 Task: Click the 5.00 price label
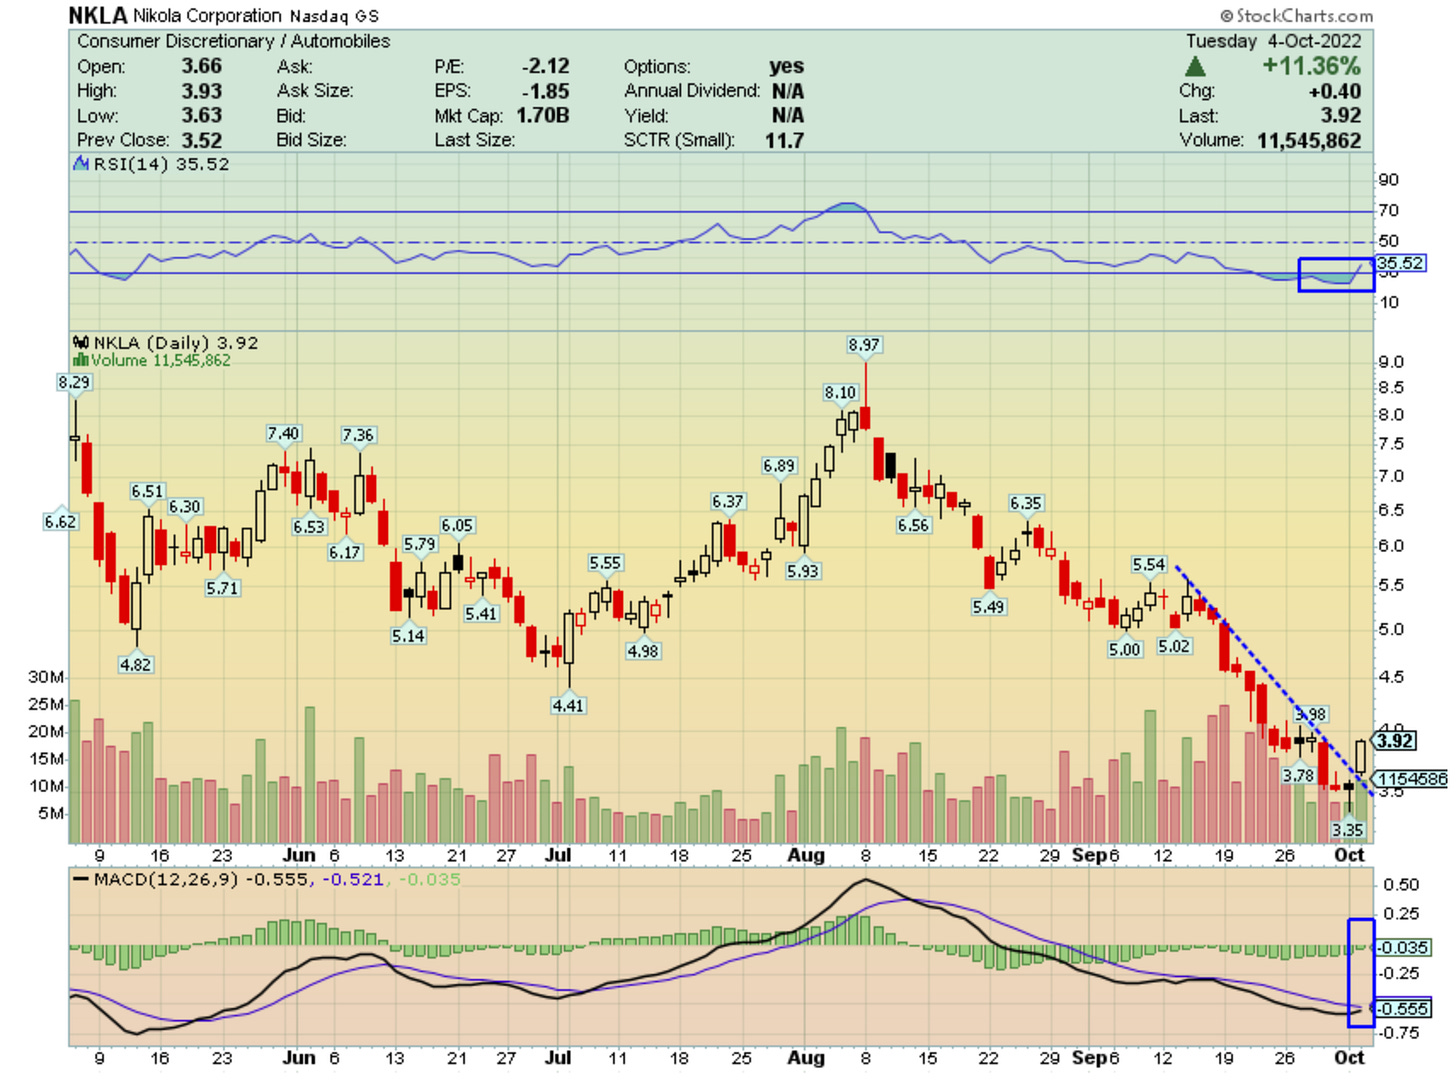[x=1125, y=649]
